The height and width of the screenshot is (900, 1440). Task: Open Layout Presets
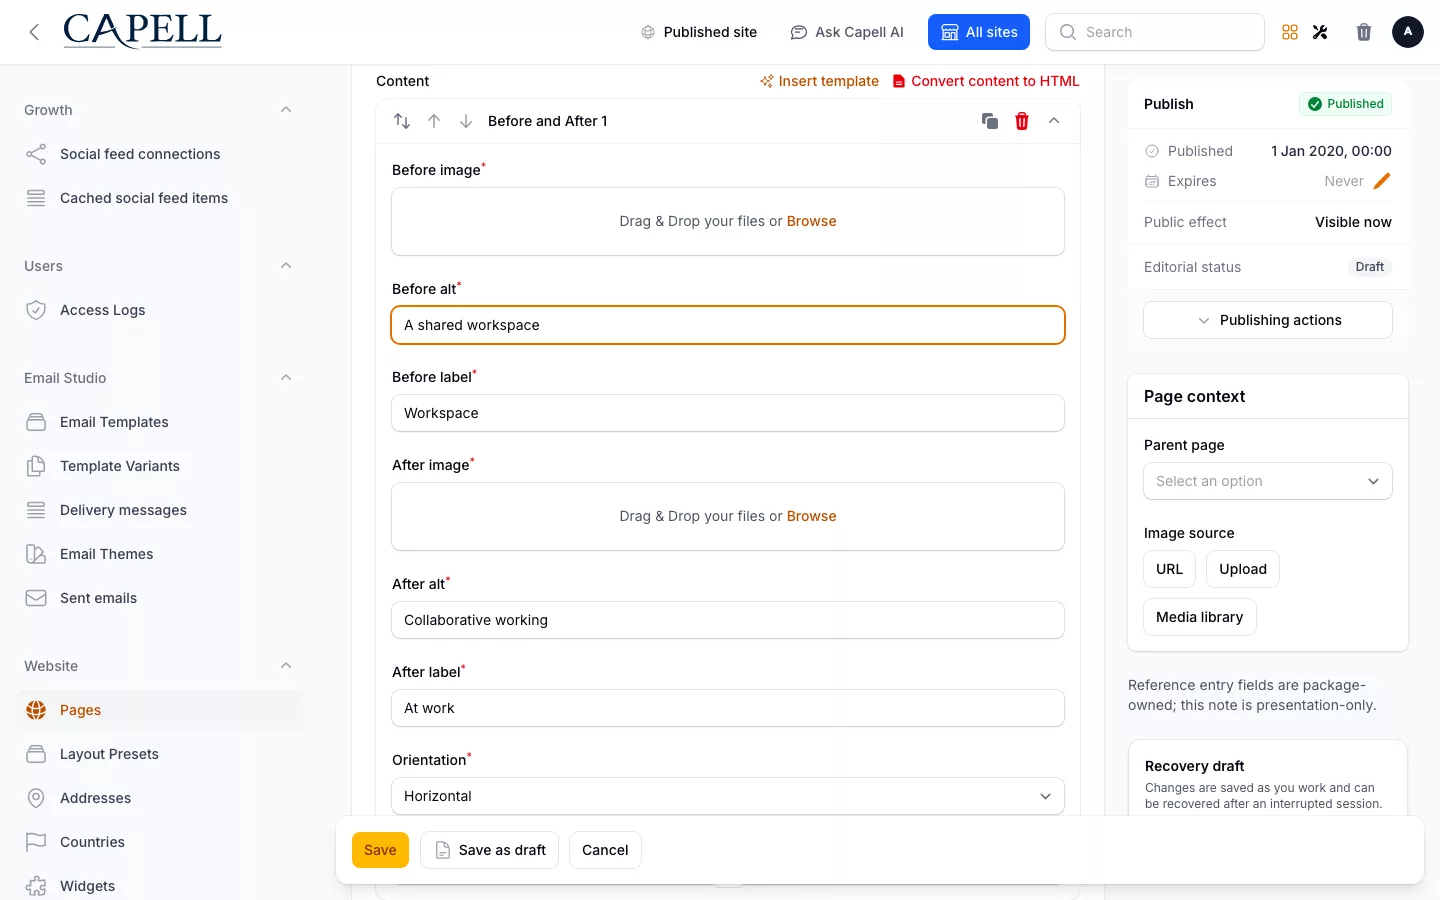(160, 754)
